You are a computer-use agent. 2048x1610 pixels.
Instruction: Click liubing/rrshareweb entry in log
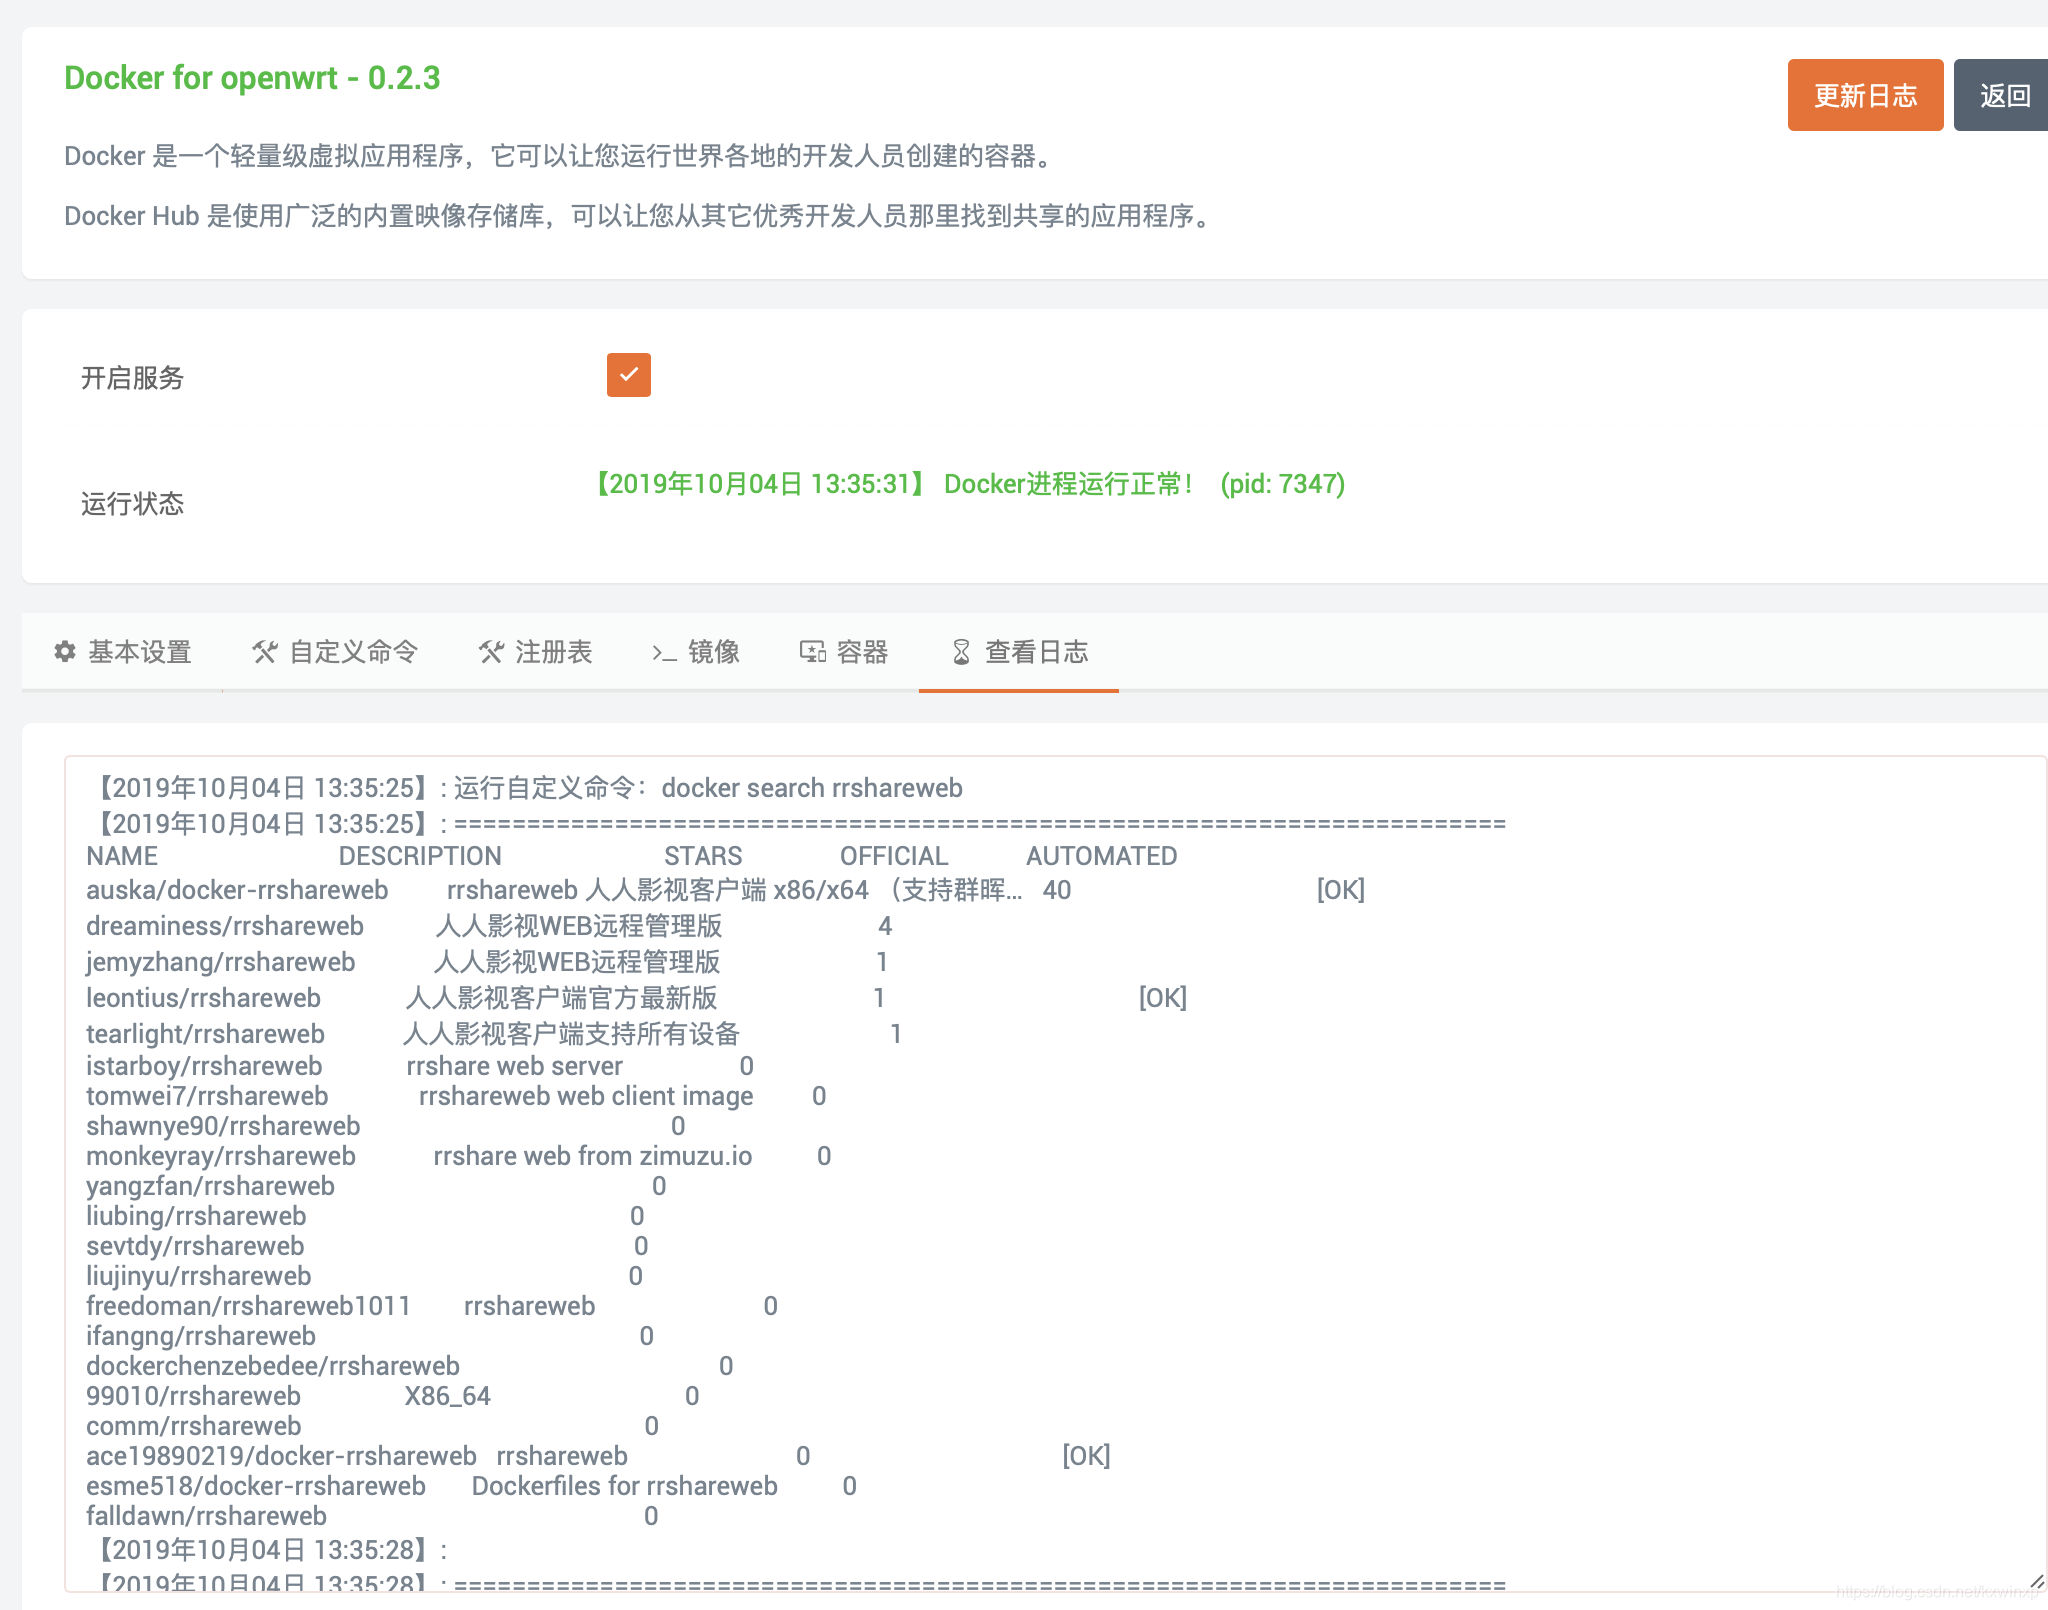pos(196,1216)
